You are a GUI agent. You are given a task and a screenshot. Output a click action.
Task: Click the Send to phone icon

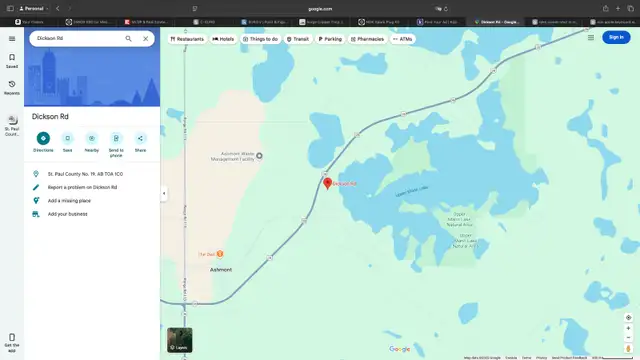116,138
